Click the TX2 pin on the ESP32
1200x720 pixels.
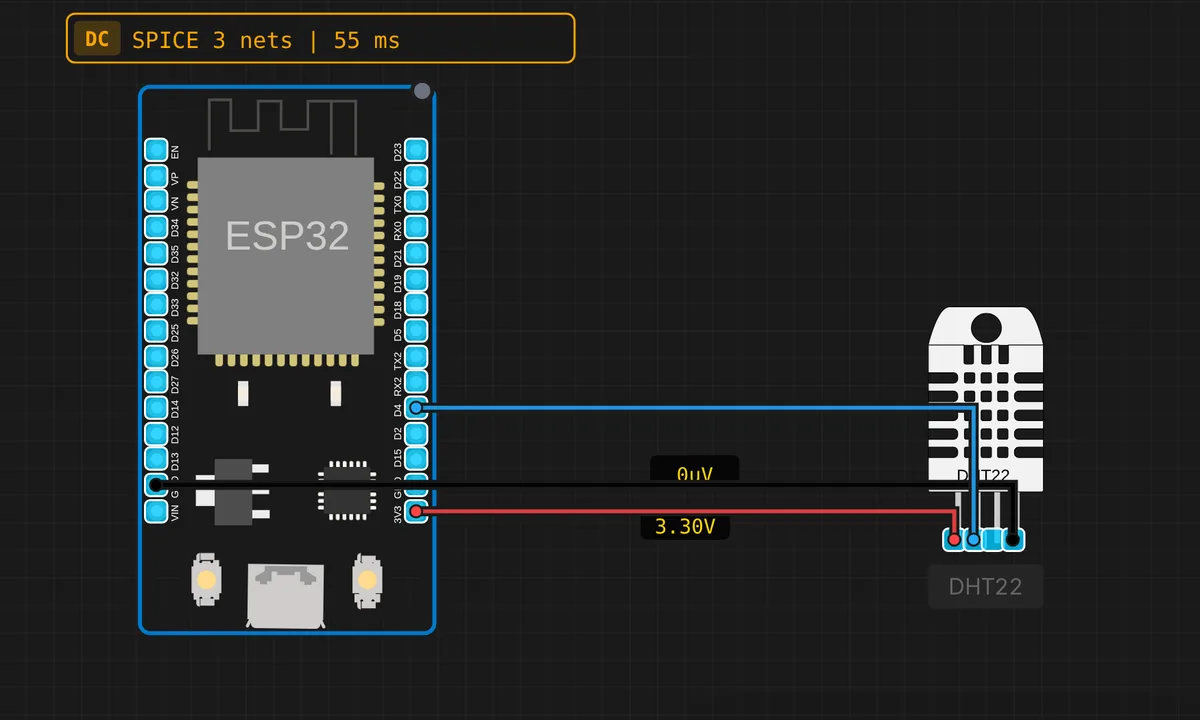pyautogui.click(x=416, y=357)
